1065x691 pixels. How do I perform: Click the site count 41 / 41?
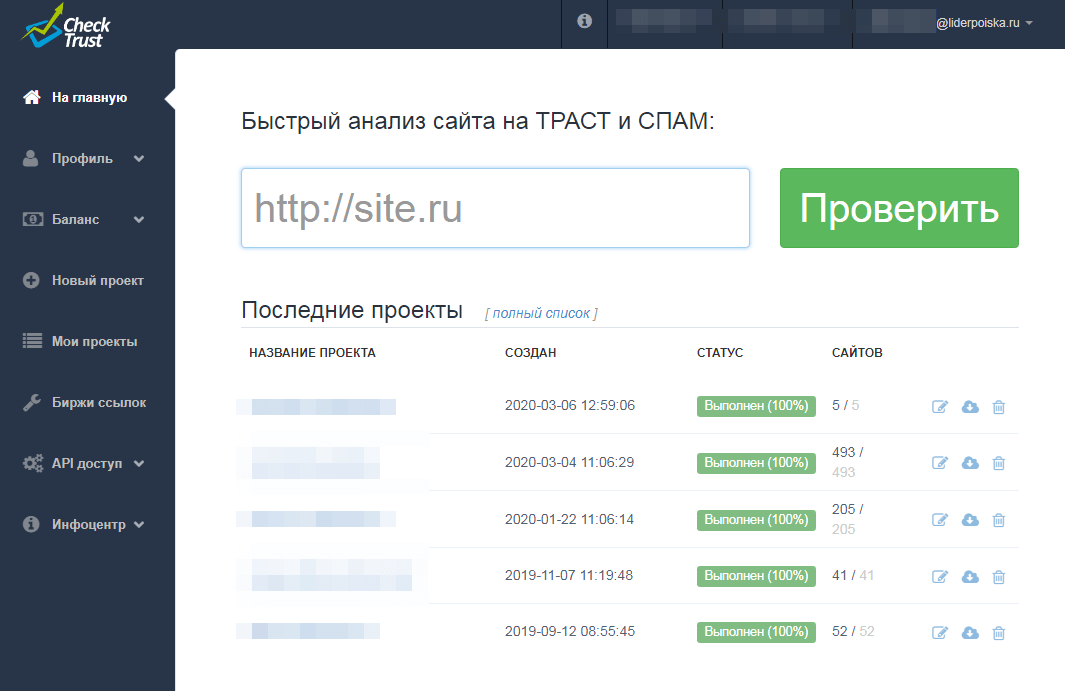[853, 575]
